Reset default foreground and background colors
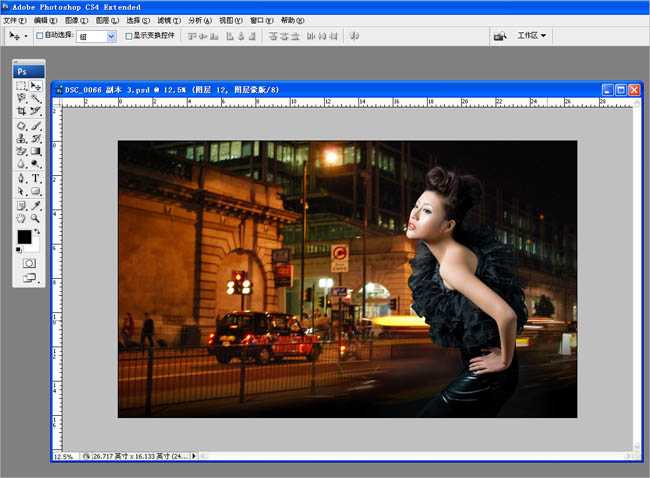 pyautogui.click(x=19, y=249)
